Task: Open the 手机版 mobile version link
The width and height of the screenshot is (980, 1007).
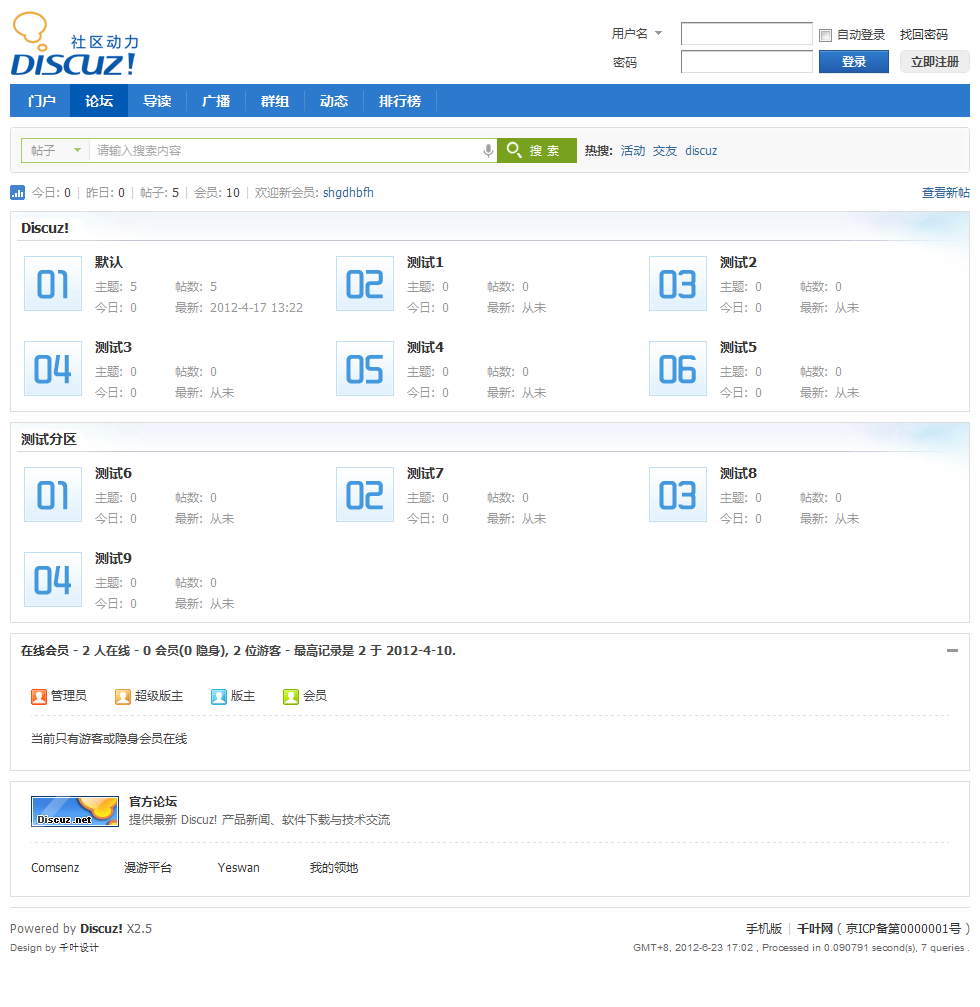Action: click(764, 929)
